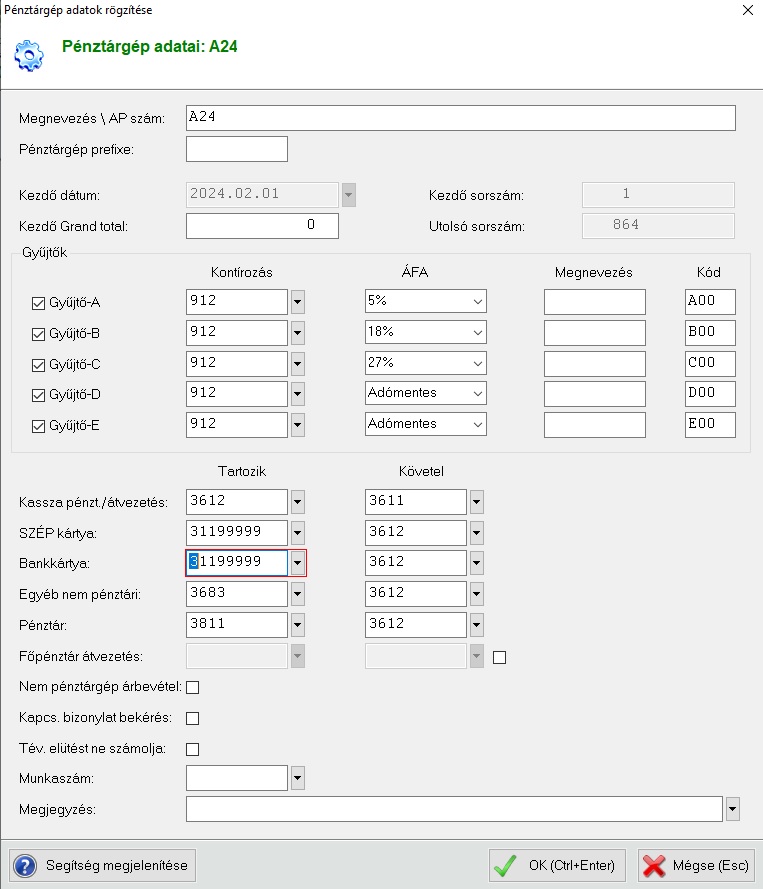This screenshot has width=763, height=889.
Task: Click the red X Mégse icon
Action: 654,864
